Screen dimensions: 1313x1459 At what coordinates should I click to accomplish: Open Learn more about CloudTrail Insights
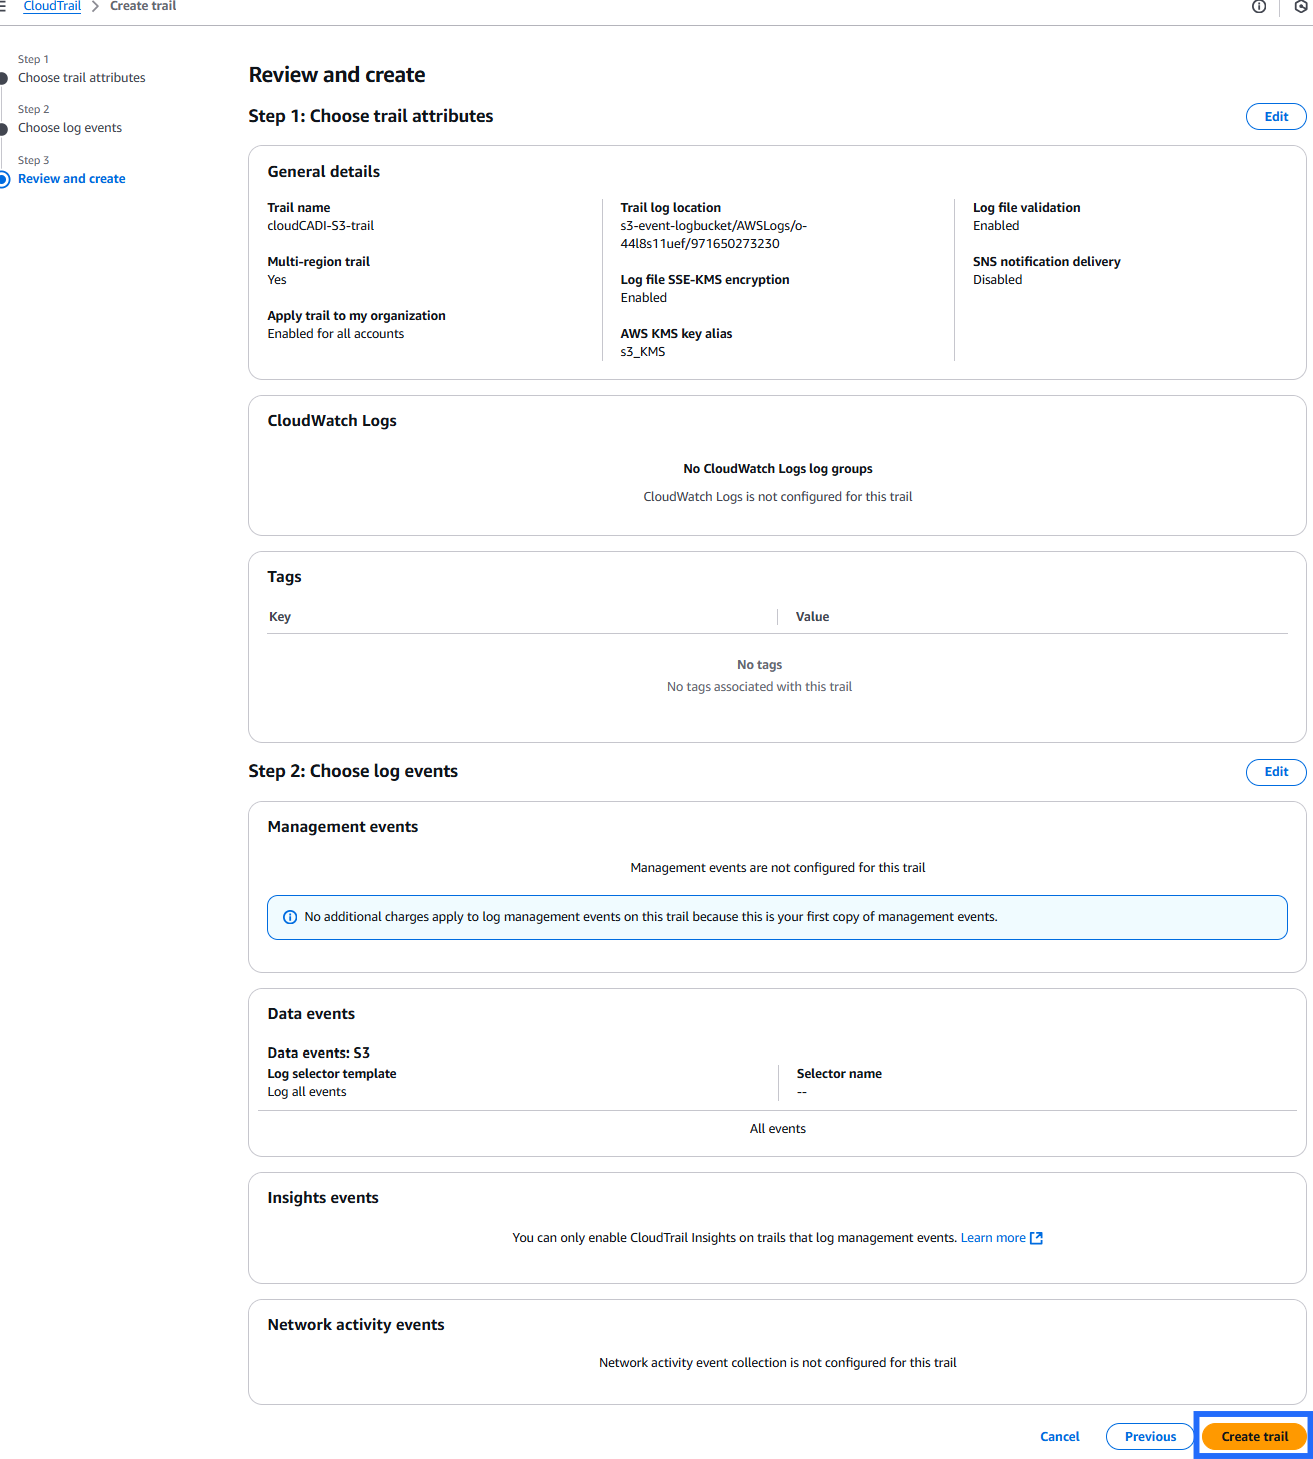pyautogui.click(x=993, y=1238)
